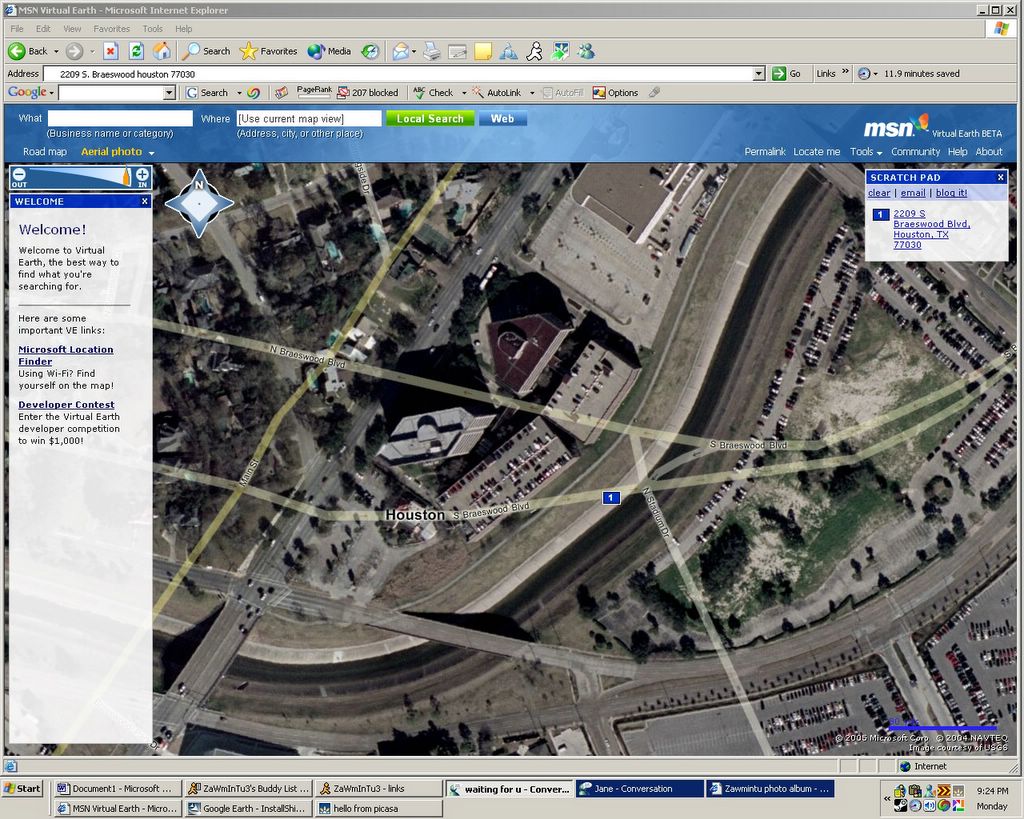Screen dimensions: 1024x819
Task: Click the Google toolbar highlighter pen icon
Action: [x=654, y=93]
